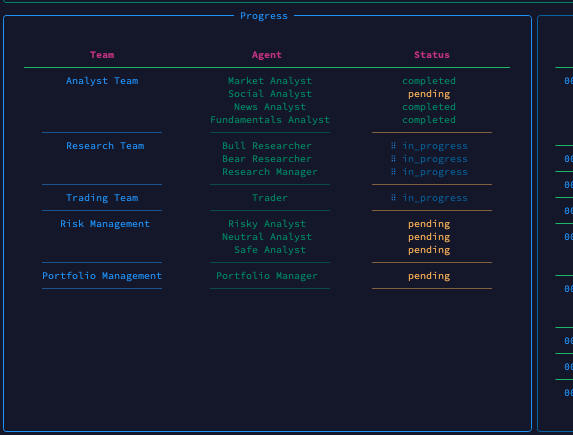Viewport: 573px width, 435px height.
Task: Select the 'Safe Analyst' agent row
Action: (270, 250)
